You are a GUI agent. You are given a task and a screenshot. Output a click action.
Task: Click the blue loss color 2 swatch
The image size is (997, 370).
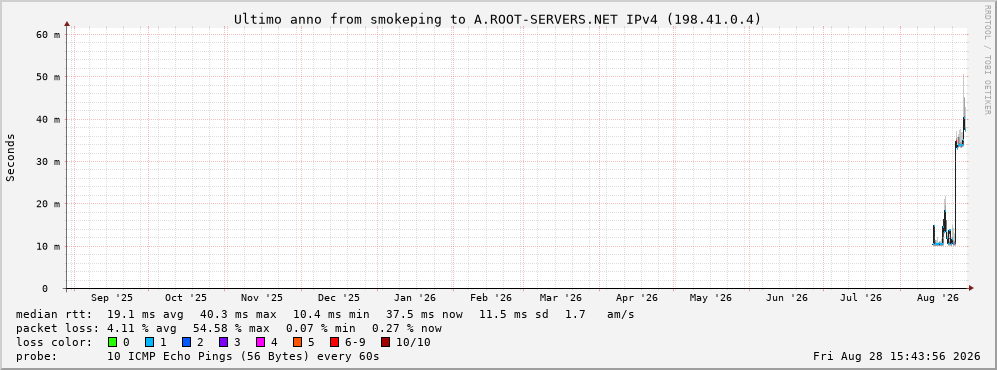[x=186, y=342]
